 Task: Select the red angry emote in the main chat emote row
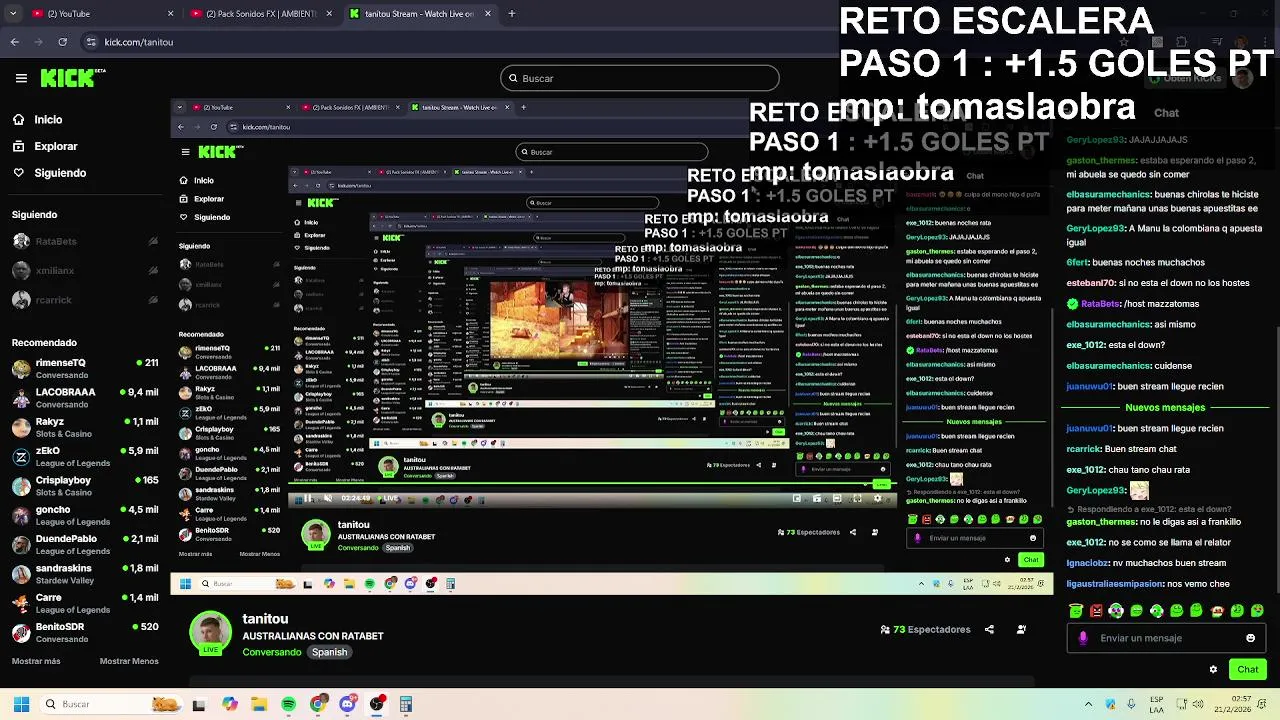tap(1096, 610)
